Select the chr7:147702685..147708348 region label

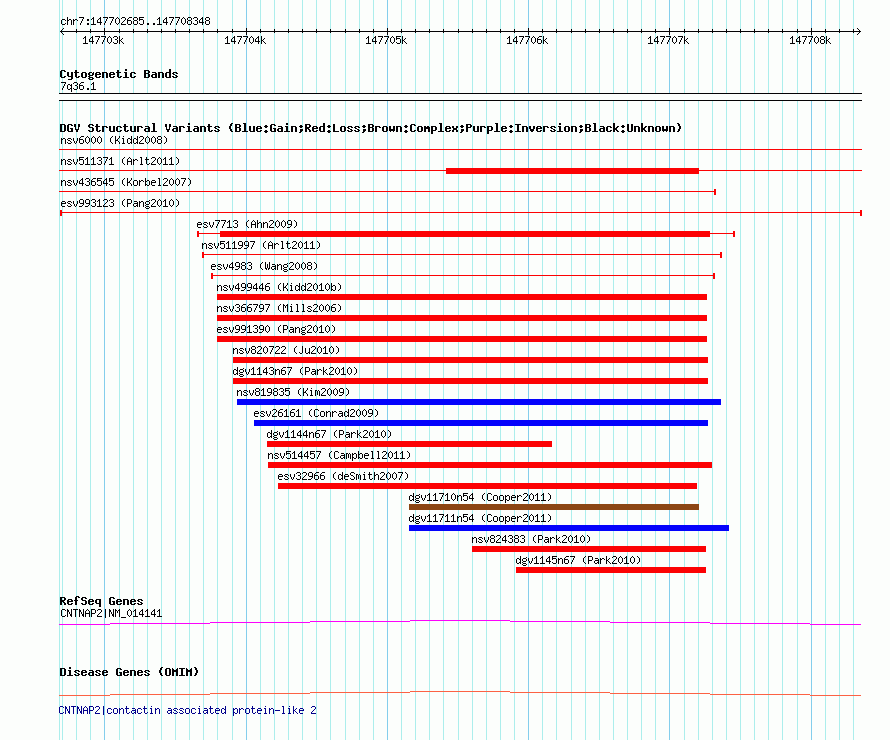[x=135, y=21]
